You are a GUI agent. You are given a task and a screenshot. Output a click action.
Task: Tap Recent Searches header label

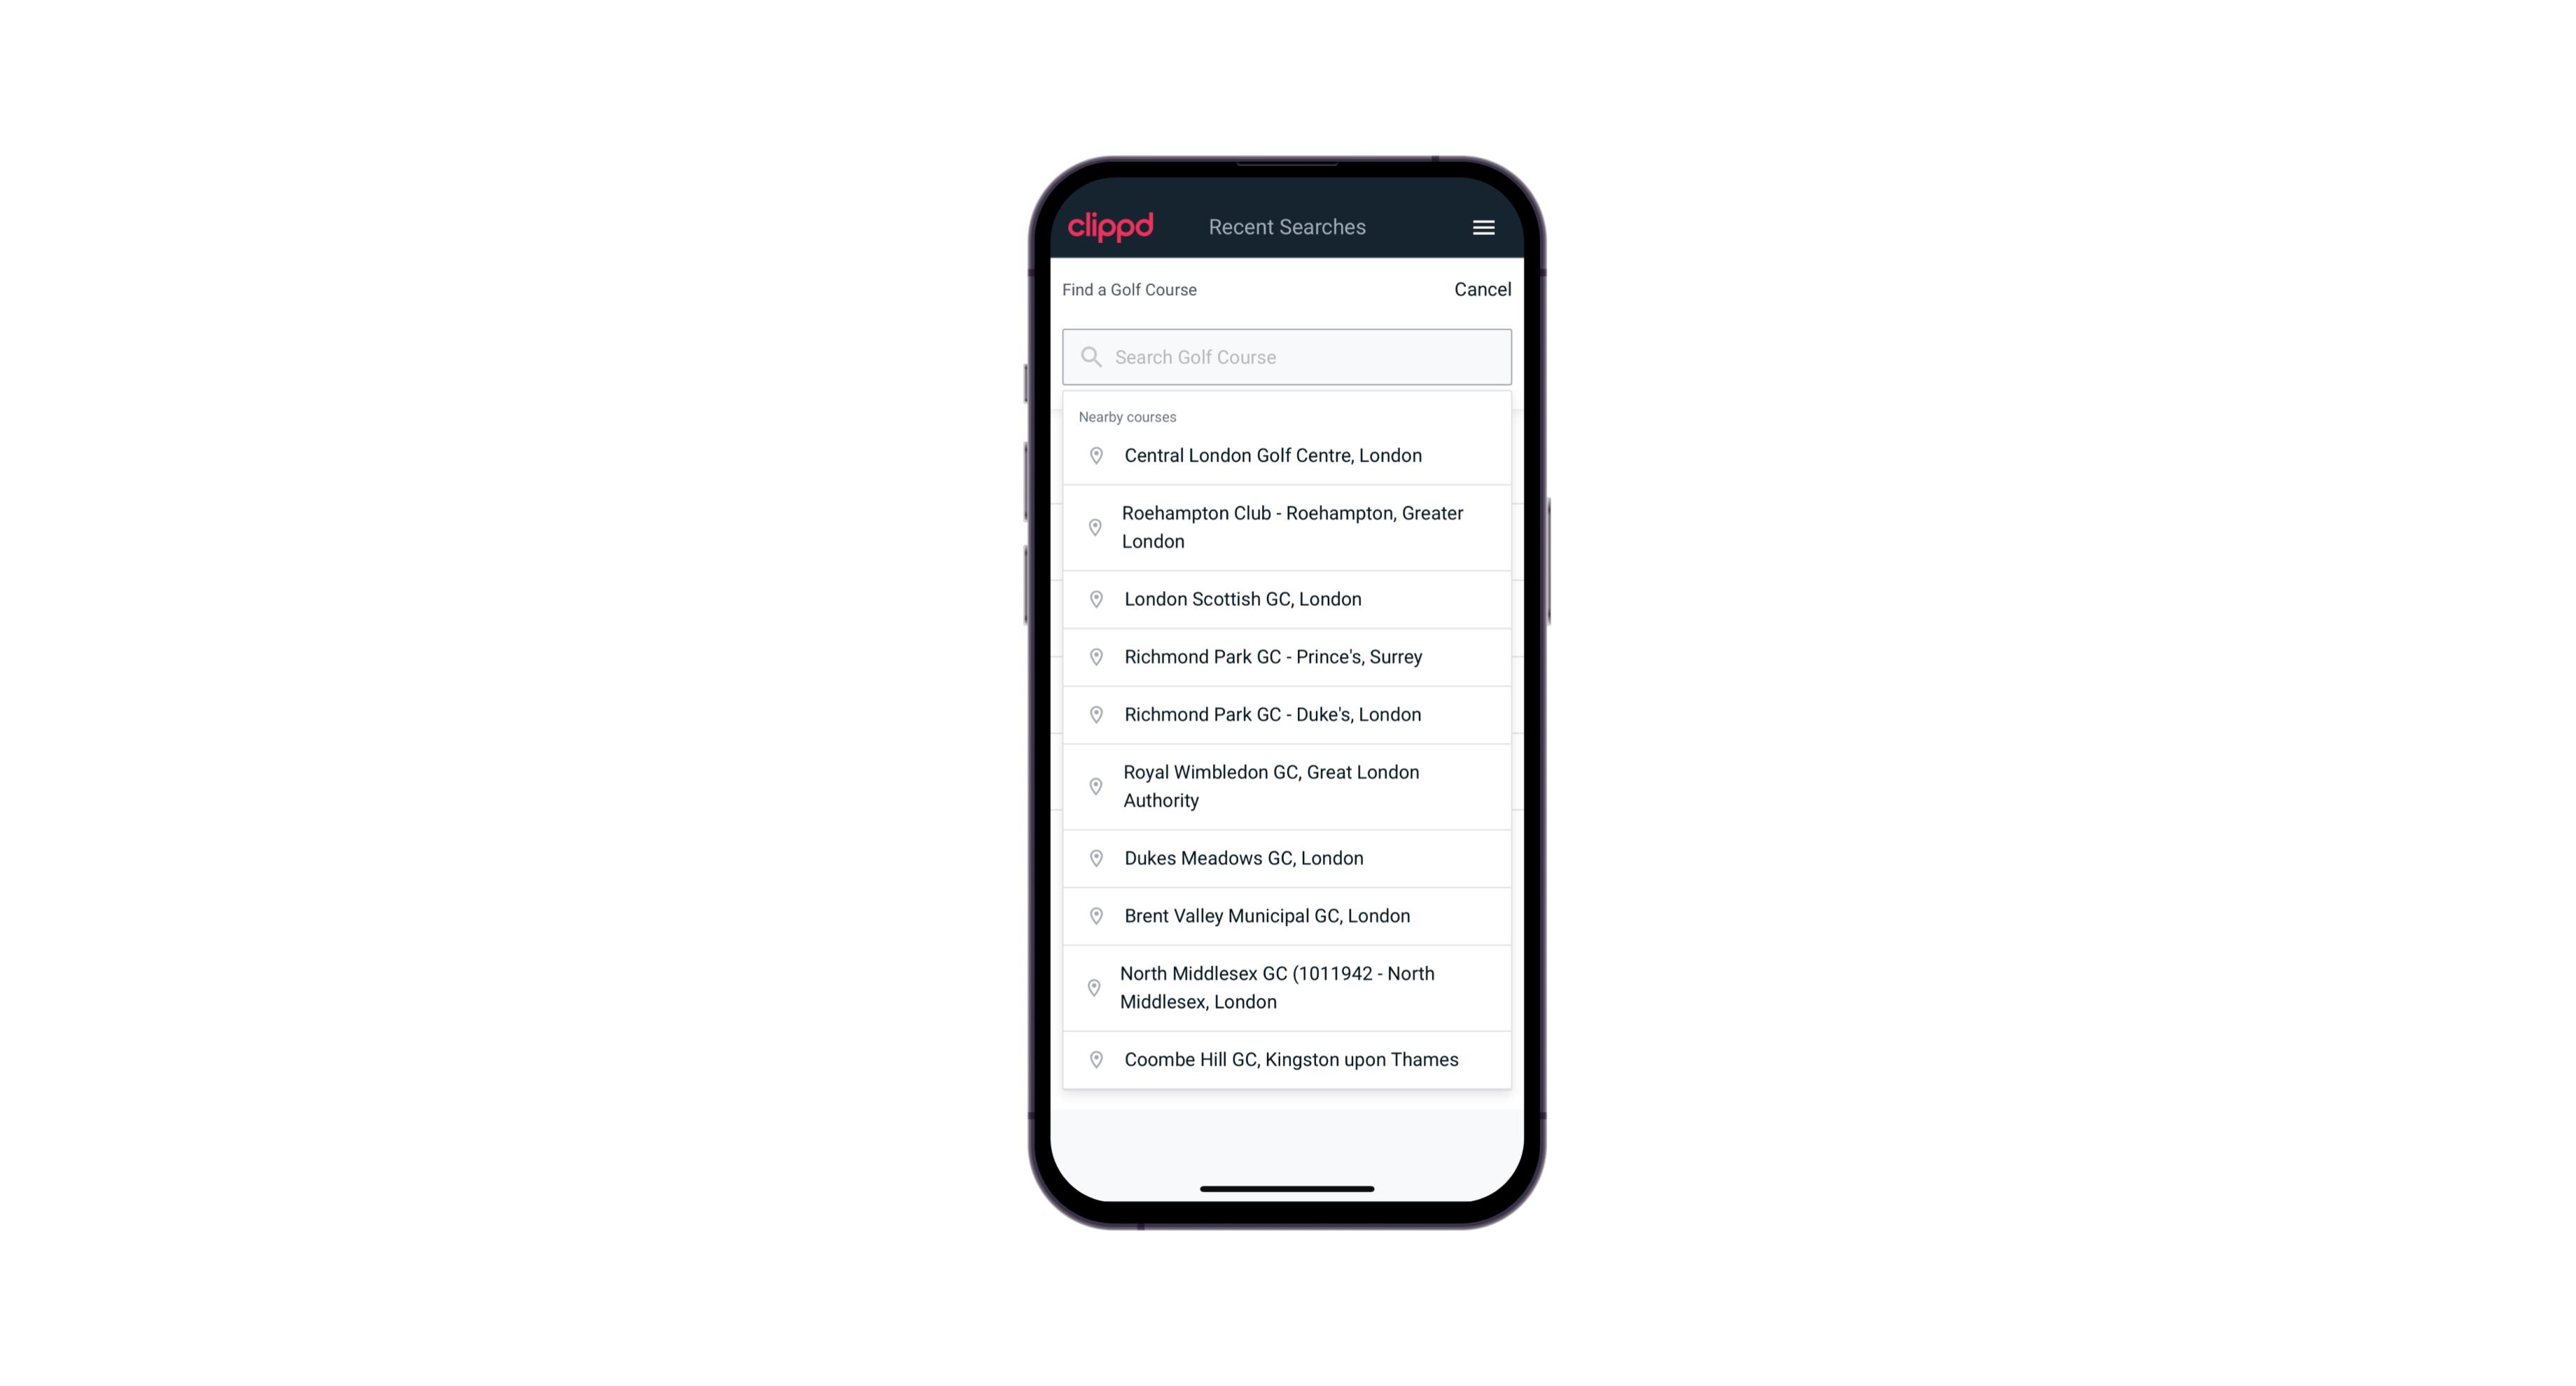[x=1287, y=227]
